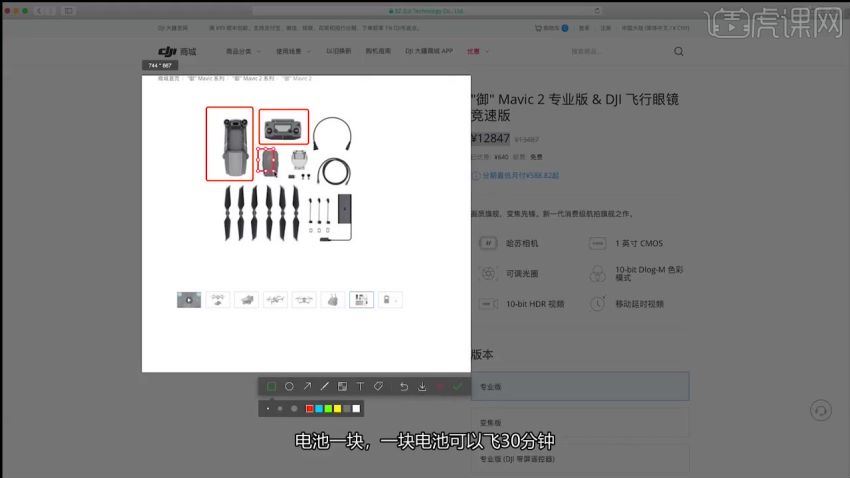Pick the blue color swatch

point(319,409)
